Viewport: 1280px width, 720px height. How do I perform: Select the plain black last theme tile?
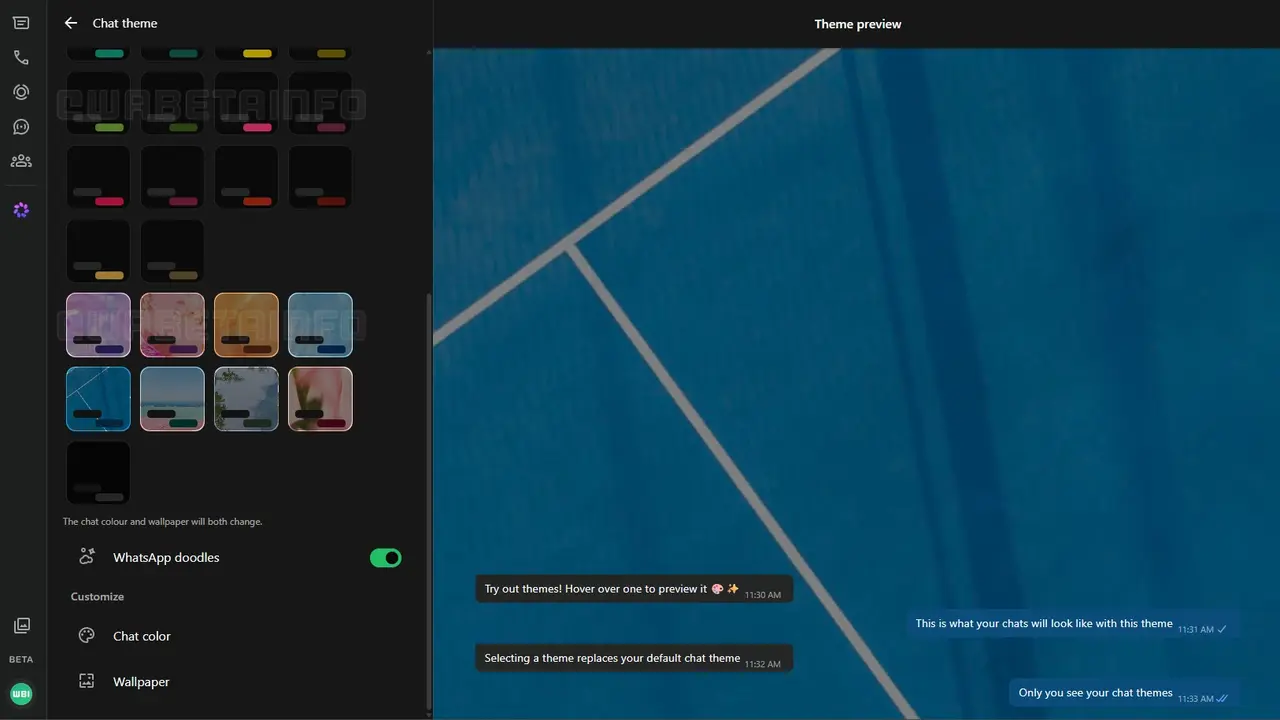coord(98,473)
